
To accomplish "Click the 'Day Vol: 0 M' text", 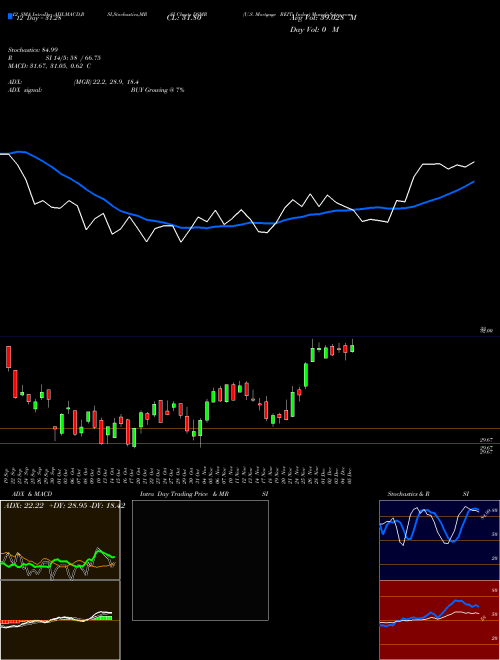I will 314,30.
